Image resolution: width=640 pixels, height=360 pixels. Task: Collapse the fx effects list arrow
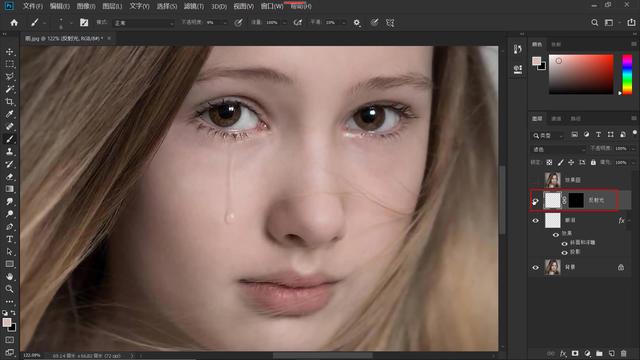point(629,221)
